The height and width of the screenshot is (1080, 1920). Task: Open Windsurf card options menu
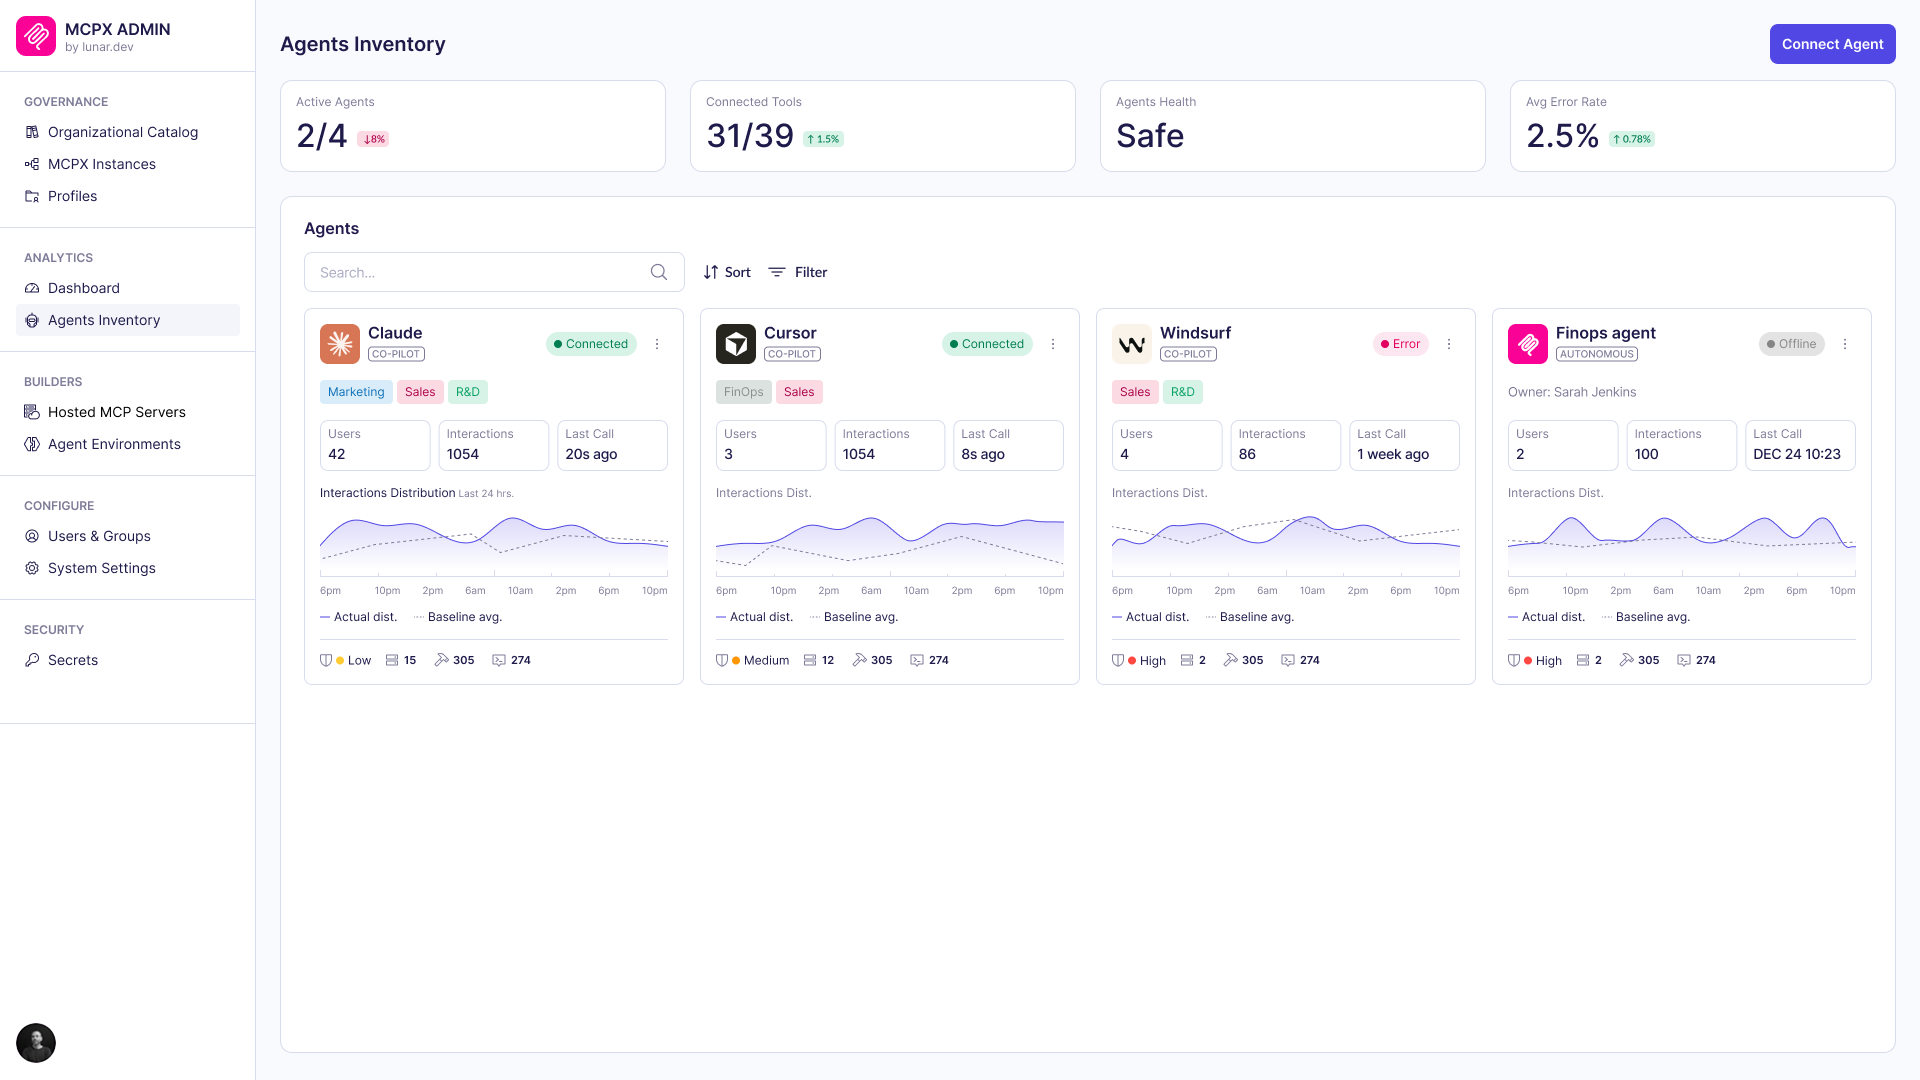tap(1449, 344)
